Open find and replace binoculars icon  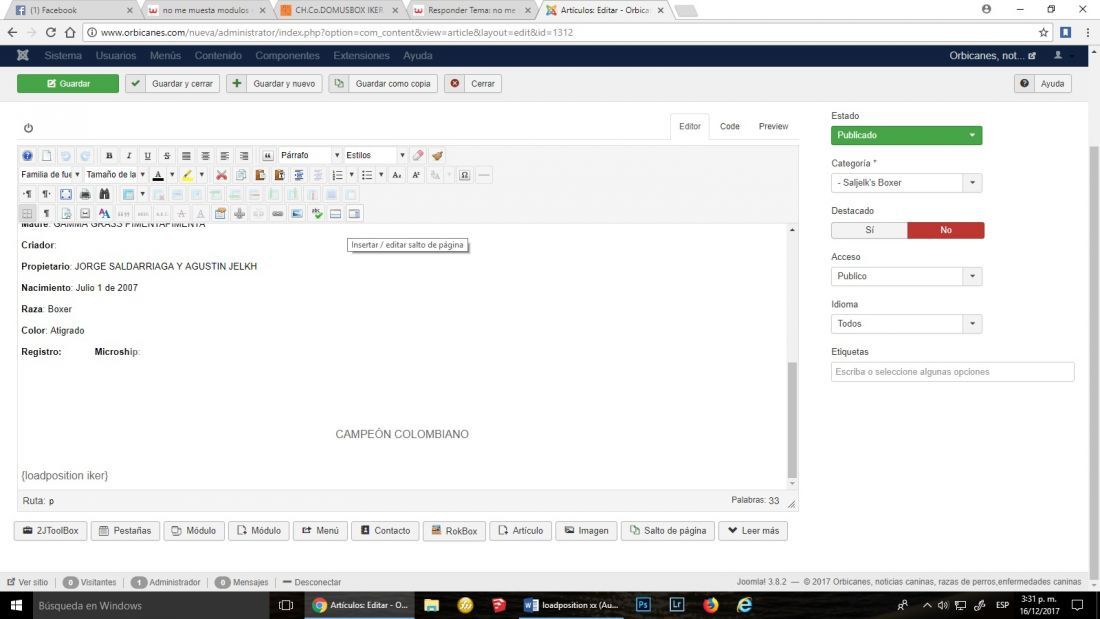104,194
